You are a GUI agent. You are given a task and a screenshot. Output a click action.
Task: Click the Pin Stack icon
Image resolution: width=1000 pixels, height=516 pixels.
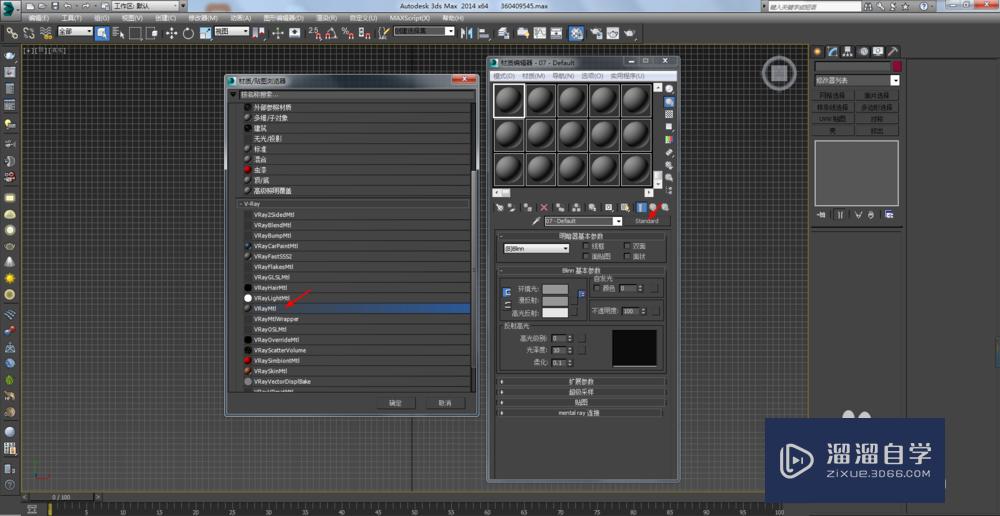click(823, 214)
